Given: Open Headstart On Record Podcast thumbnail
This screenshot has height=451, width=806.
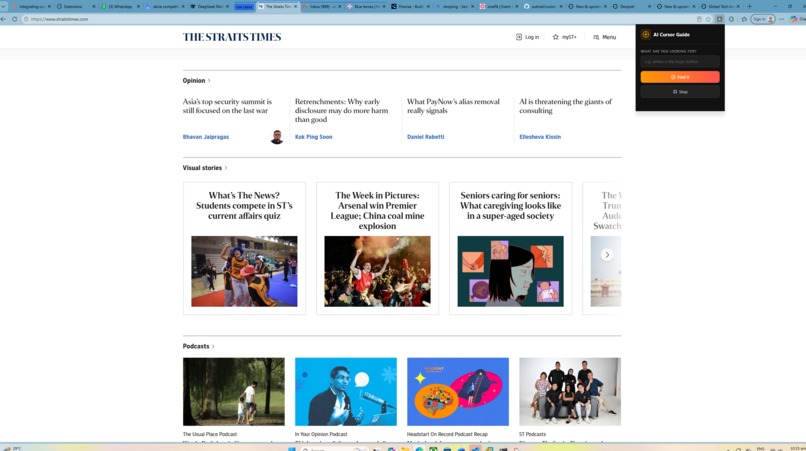Looking at the screenshot, I should (x=457, y=392).
